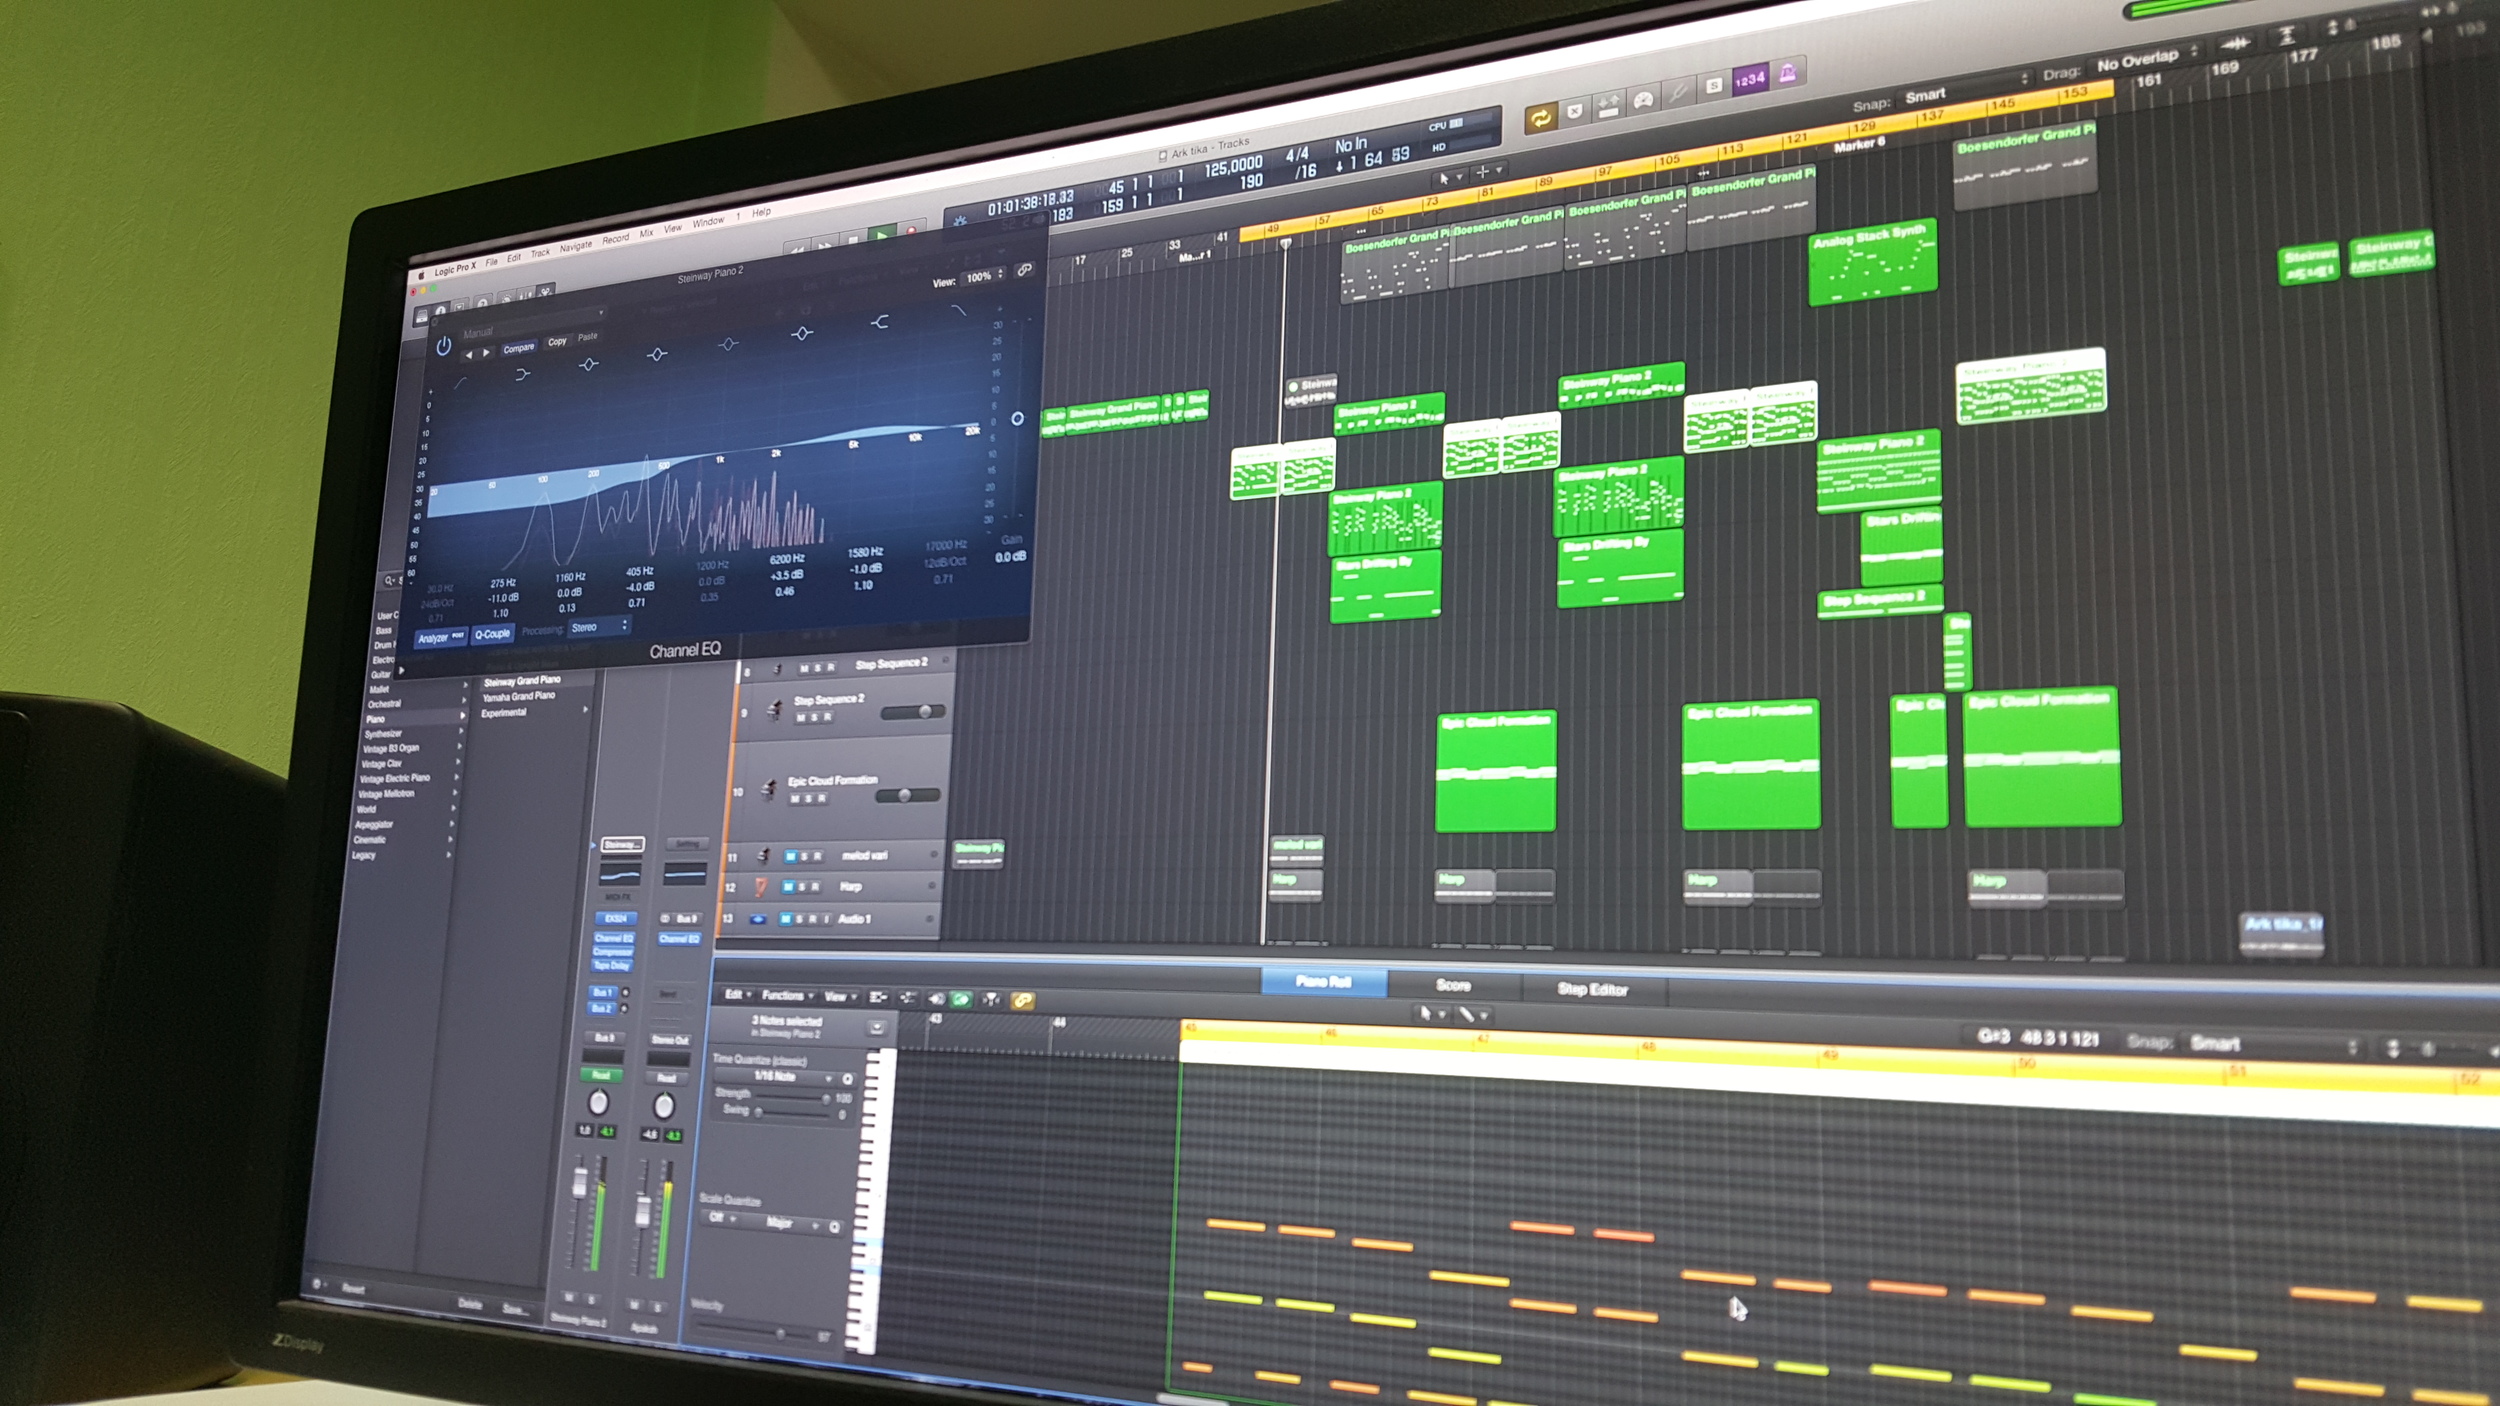Viewport: 2500px width, 1406px height.
Task: Click the tuner fork icon
Action: pos(1678,93)
